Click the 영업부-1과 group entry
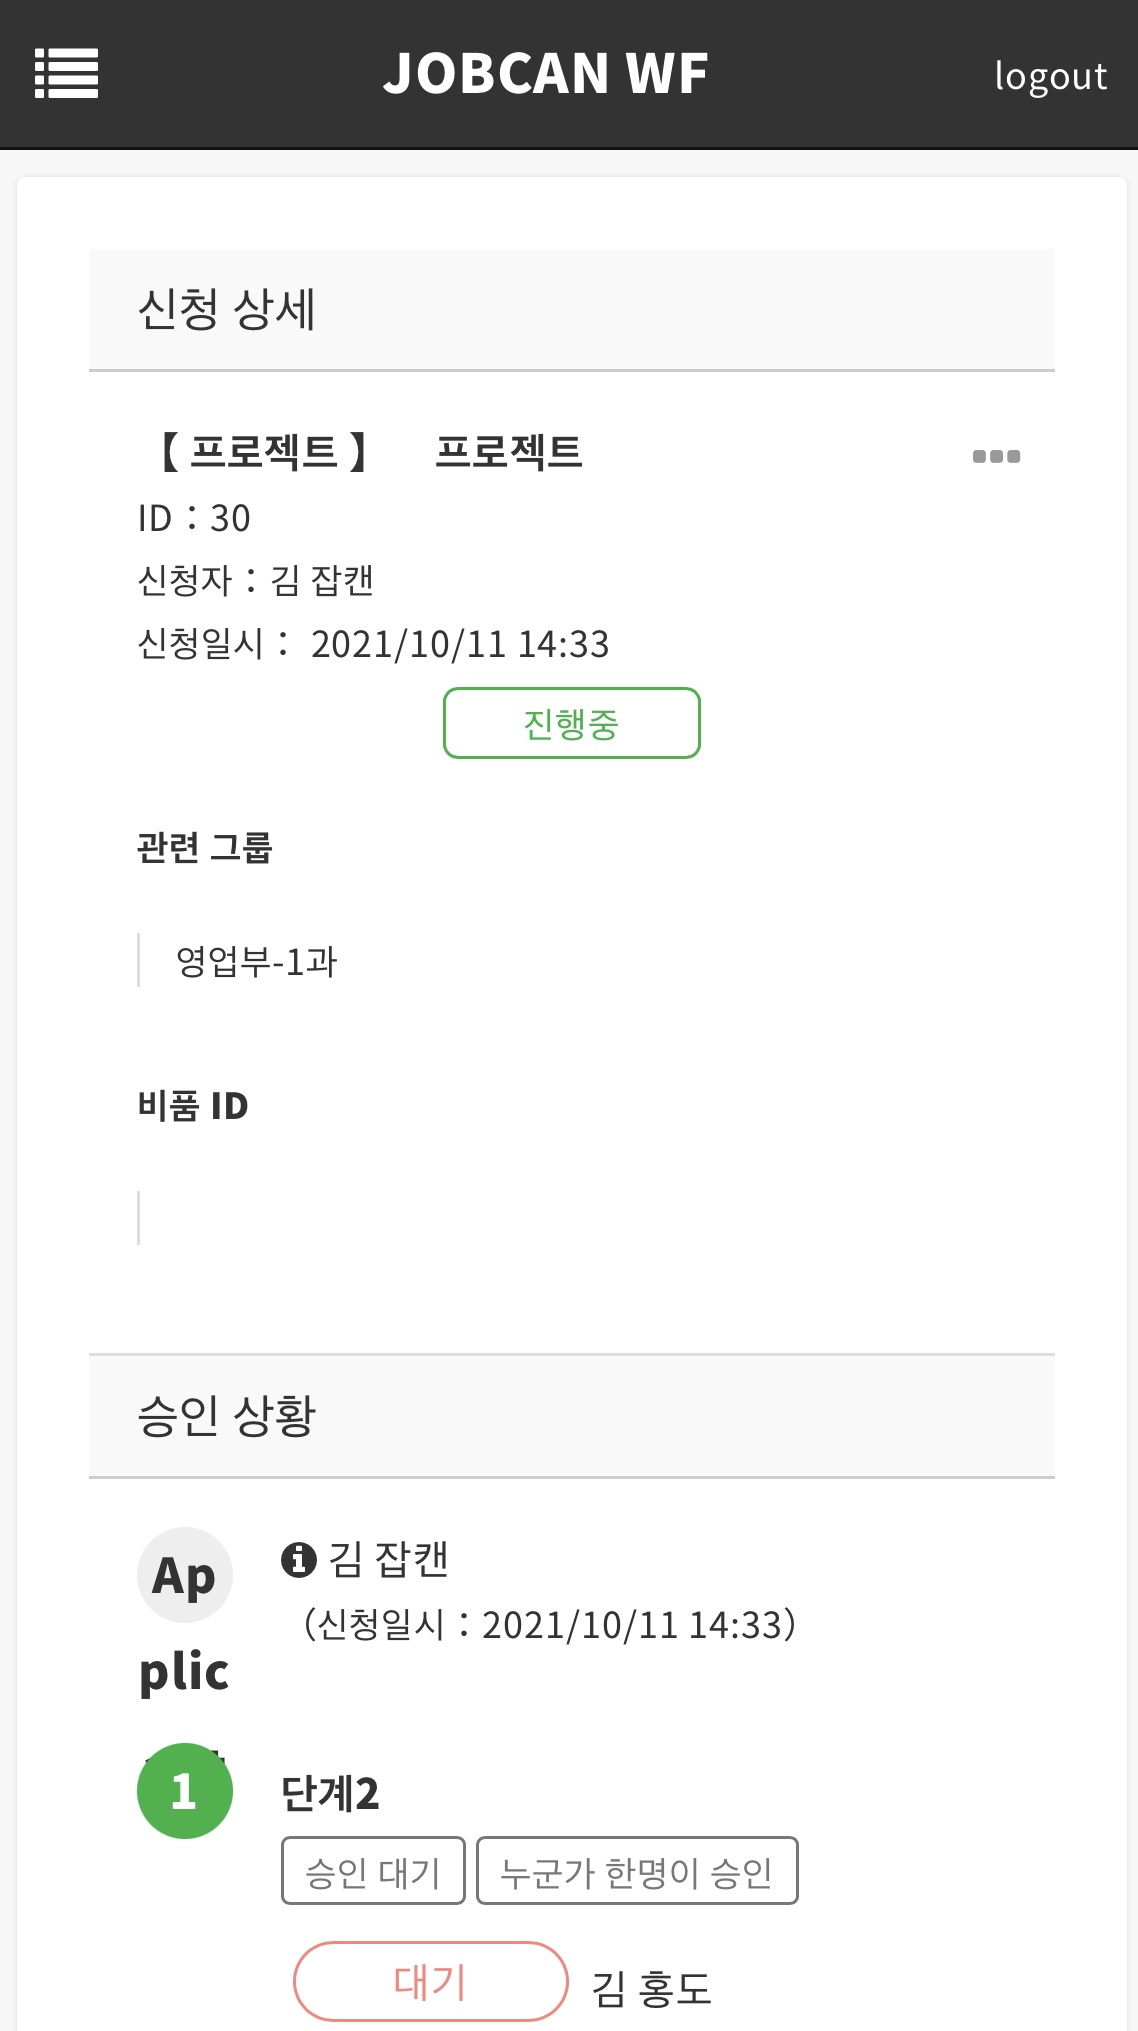Viewport: 1138px width, 2031px height. click(257, 962)
